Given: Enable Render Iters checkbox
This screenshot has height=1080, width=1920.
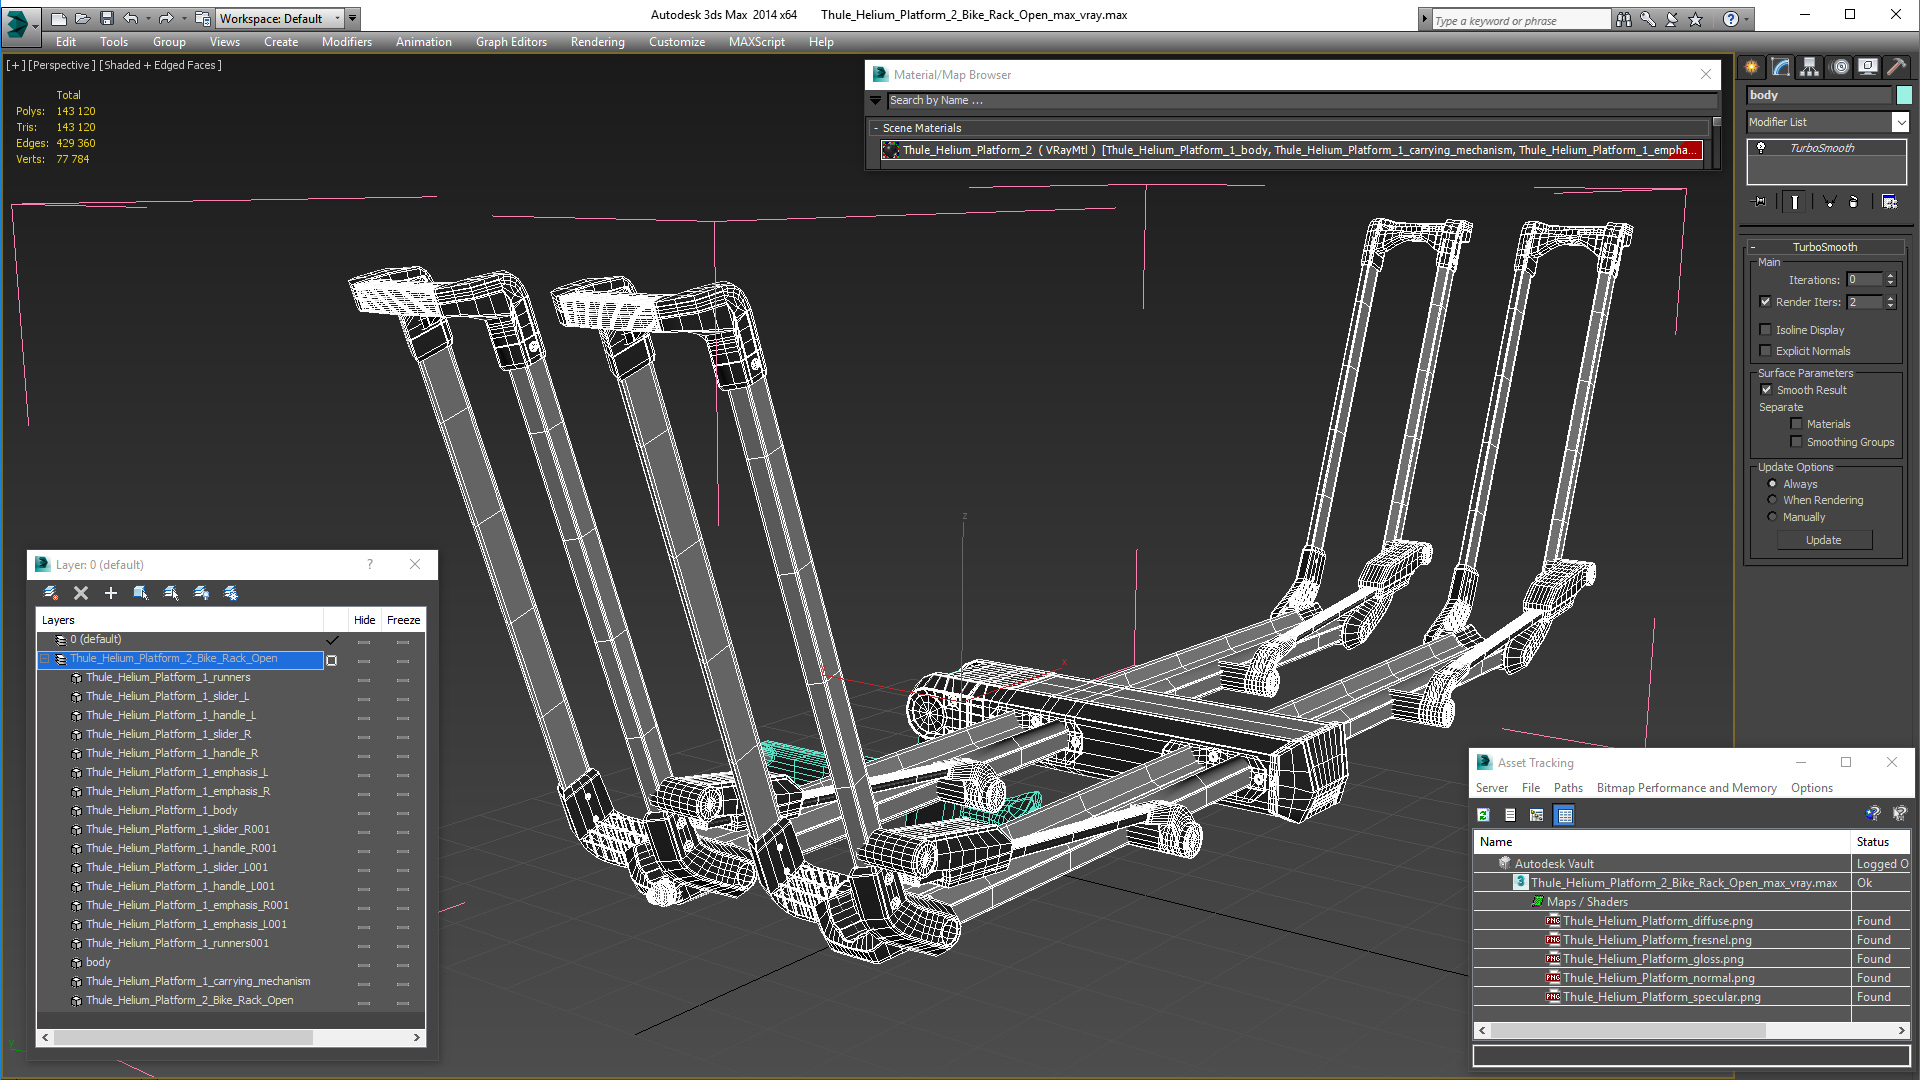Looking at the screenshot, I should pyautogui.click(x=1766, y=302).
